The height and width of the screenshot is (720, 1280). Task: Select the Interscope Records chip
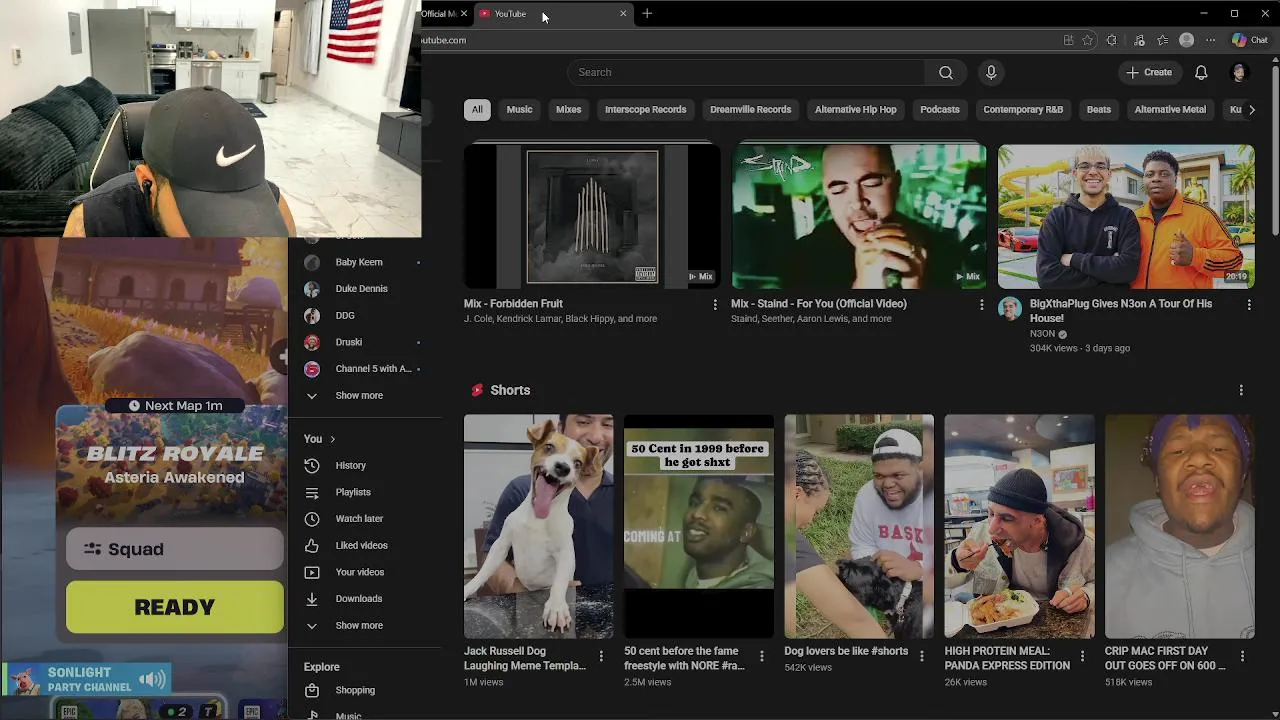click(x=645, y=110)
